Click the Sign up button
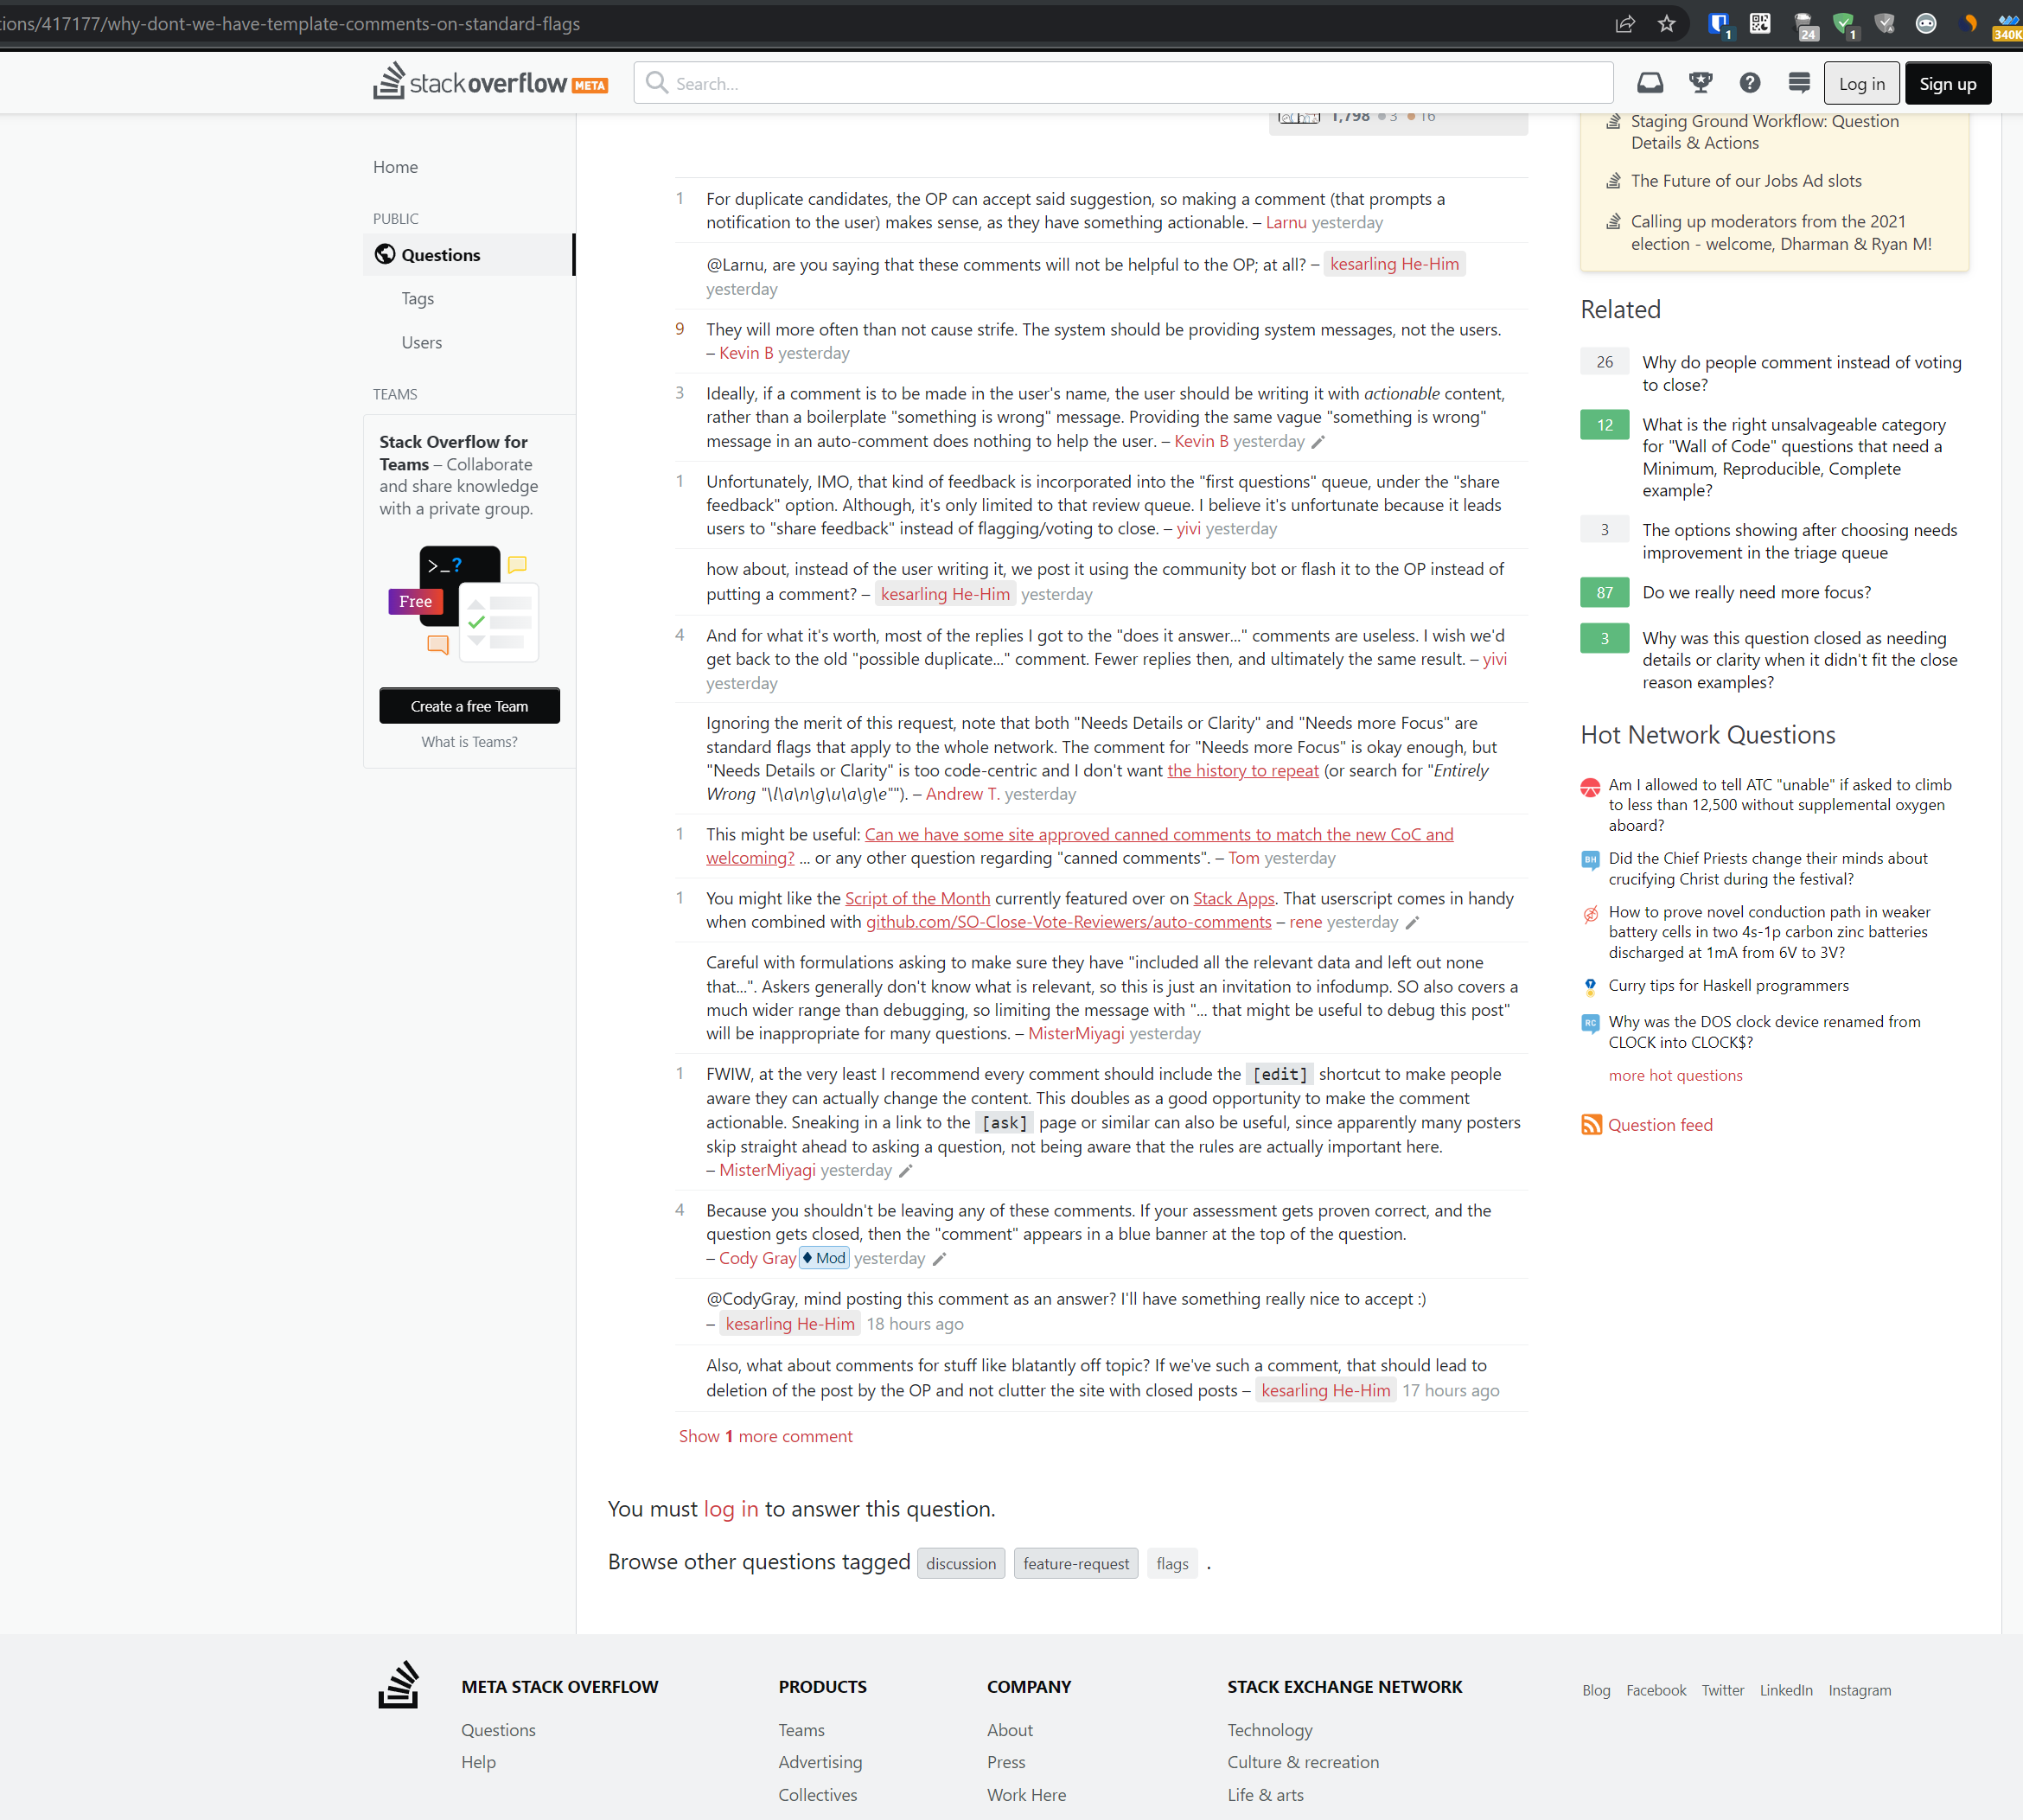Image resolution: width=2023 pixels, height=1820 pixels. point(1946,83)
